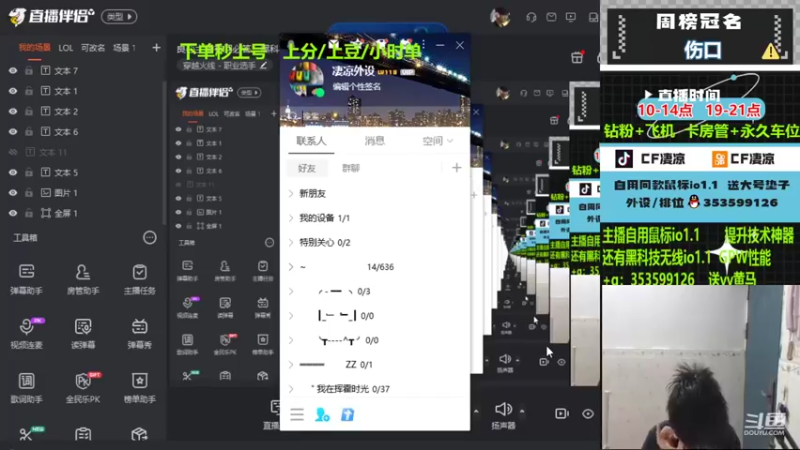Expand the 我在挥霍时光 0/37 group
This screenshot has width=800, height=450.
291,389
